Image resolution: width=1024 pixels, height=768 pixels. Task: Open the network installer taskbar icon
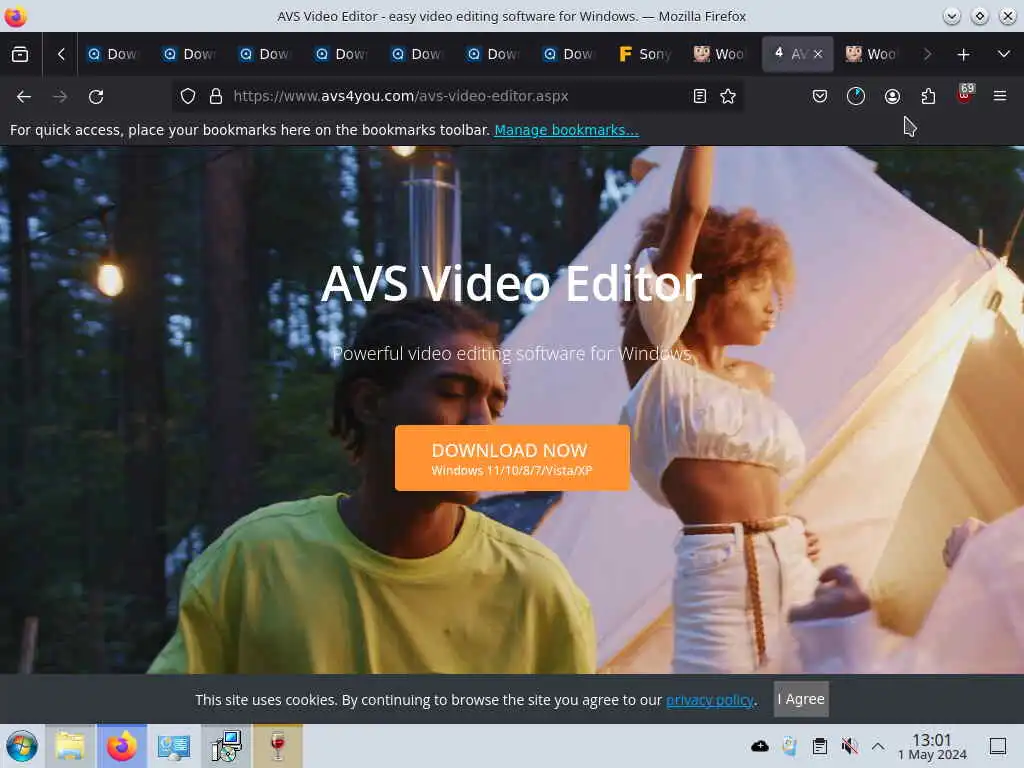click(x=226, y=746)
